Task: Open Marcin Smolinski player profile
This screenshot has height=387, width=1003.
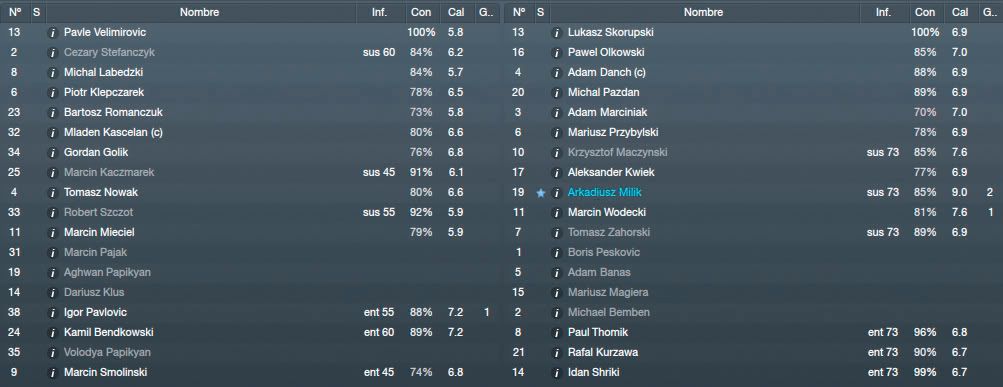Action: click(x=106, y=372)
